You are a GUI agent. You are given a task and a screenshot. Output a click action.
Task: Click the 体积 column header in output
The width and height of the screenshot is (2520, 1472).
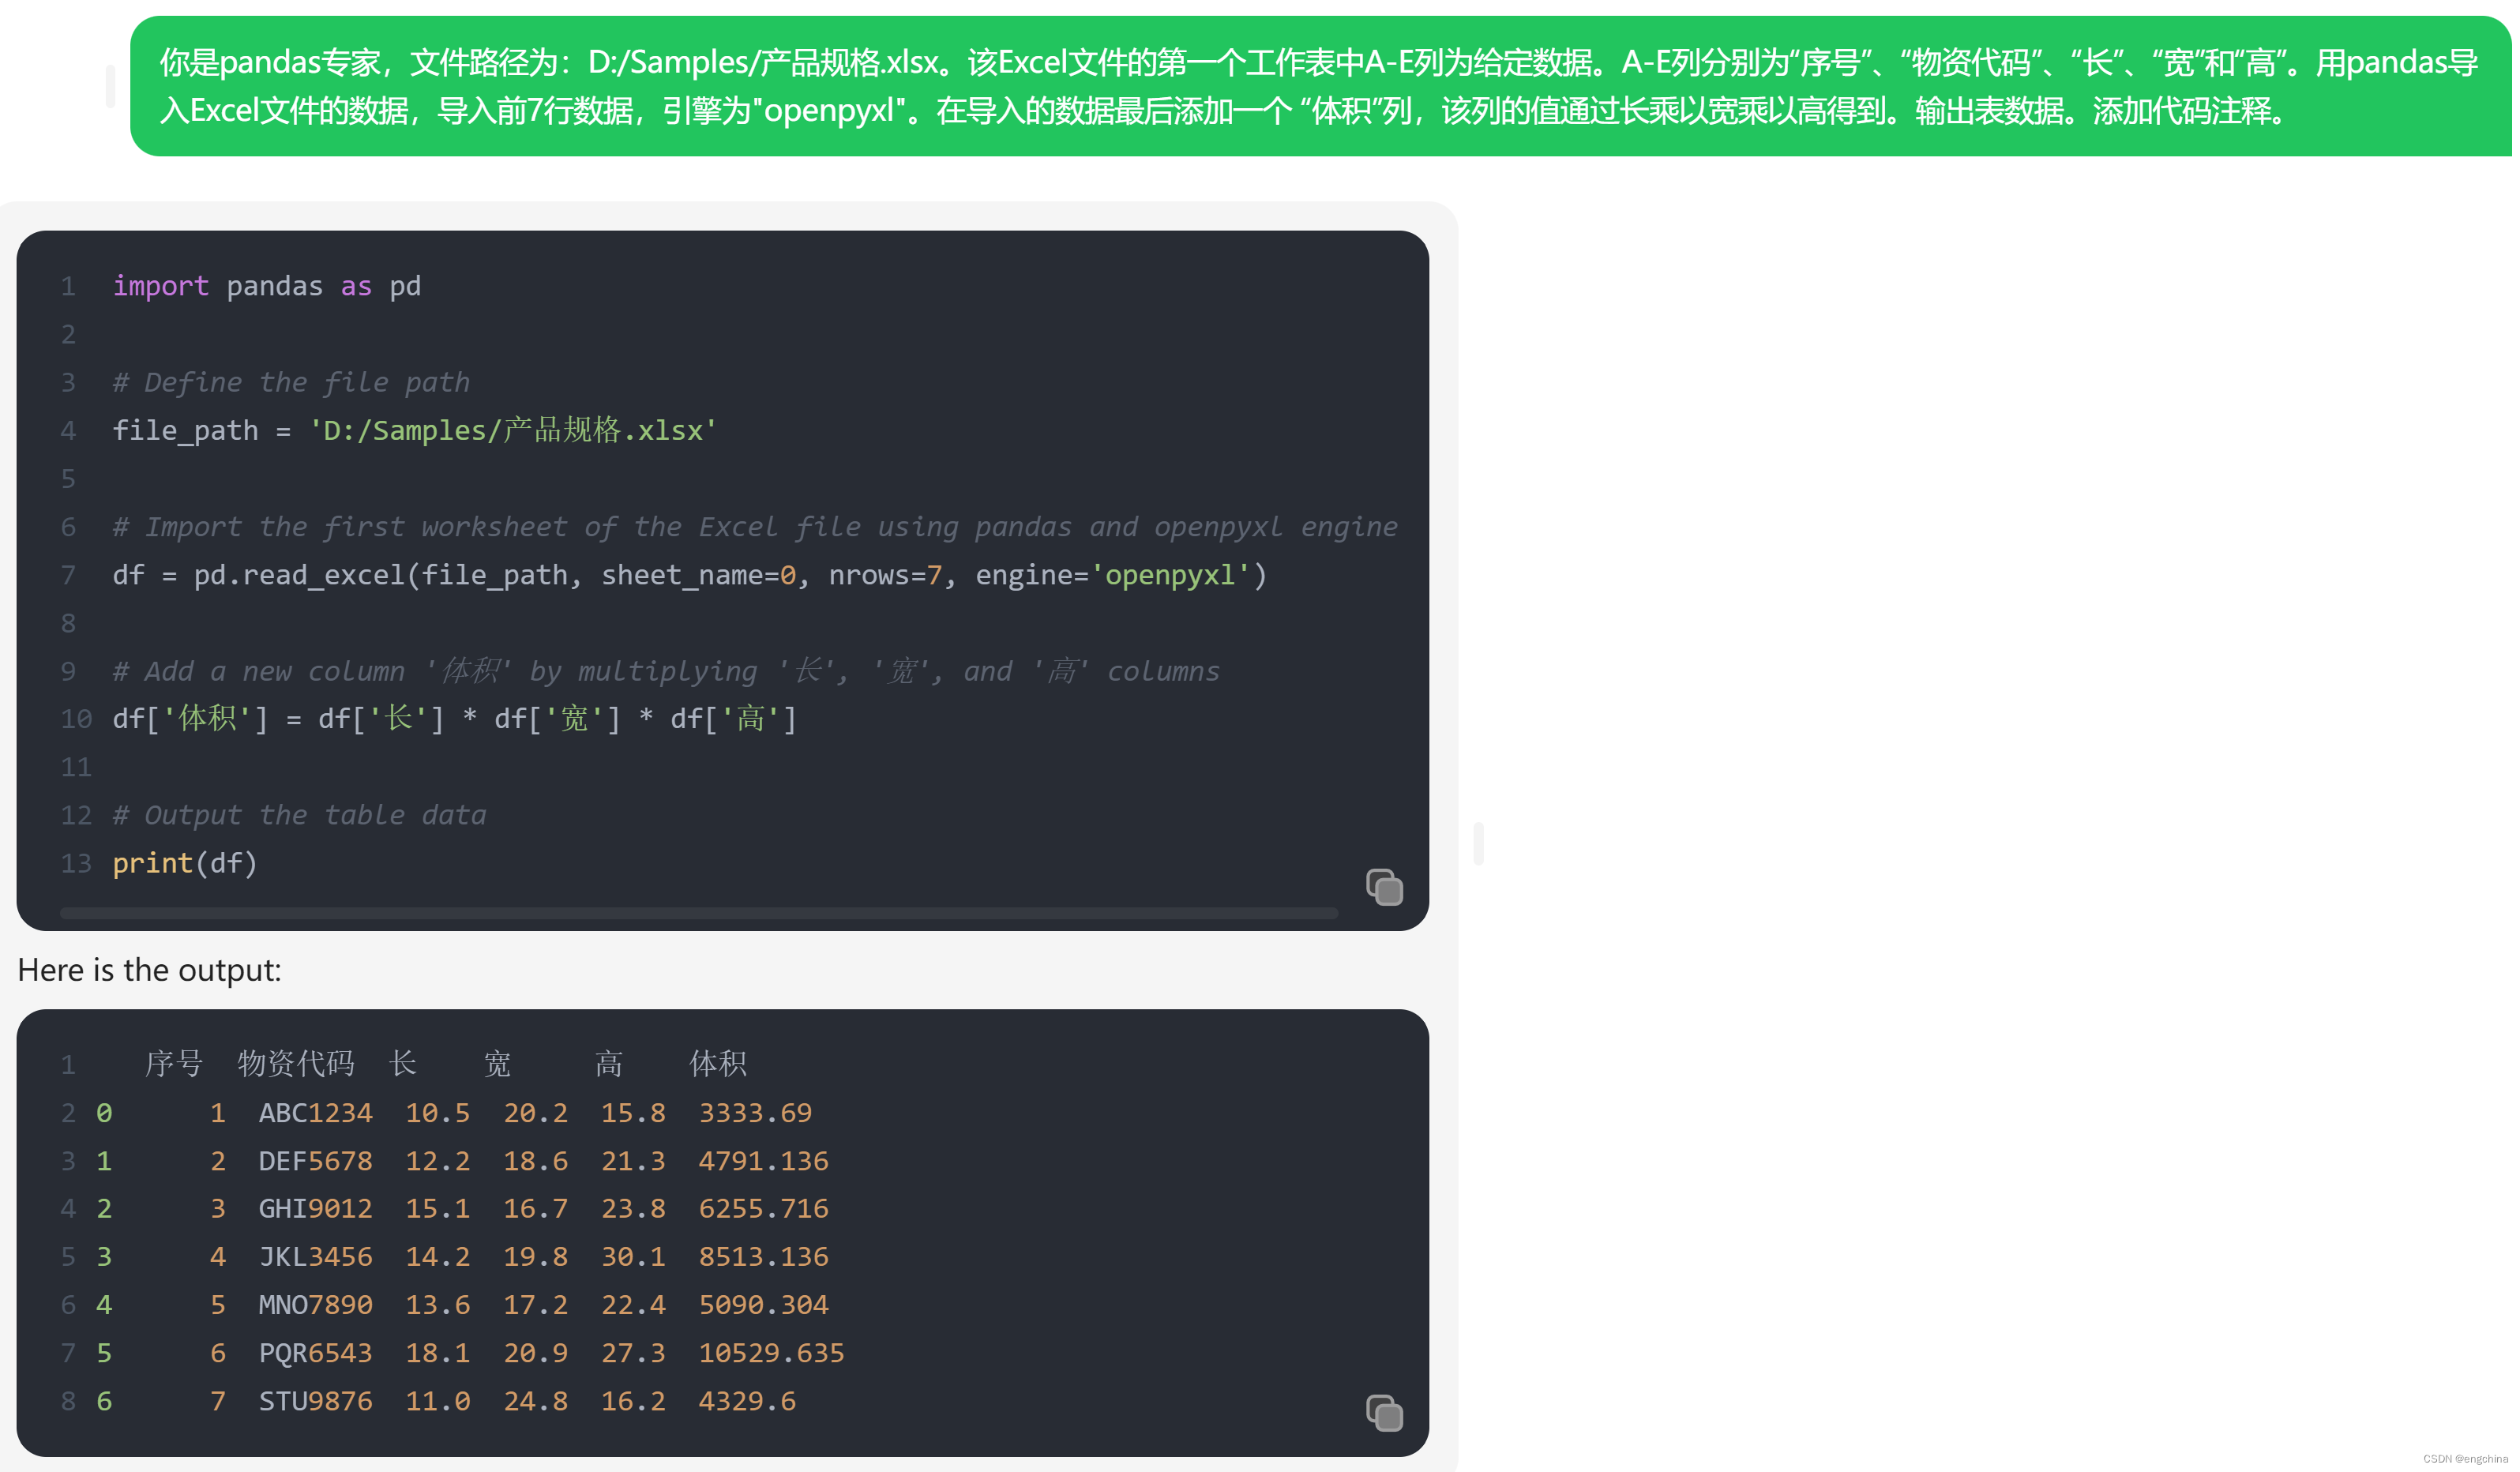[x=718, y=1063]
